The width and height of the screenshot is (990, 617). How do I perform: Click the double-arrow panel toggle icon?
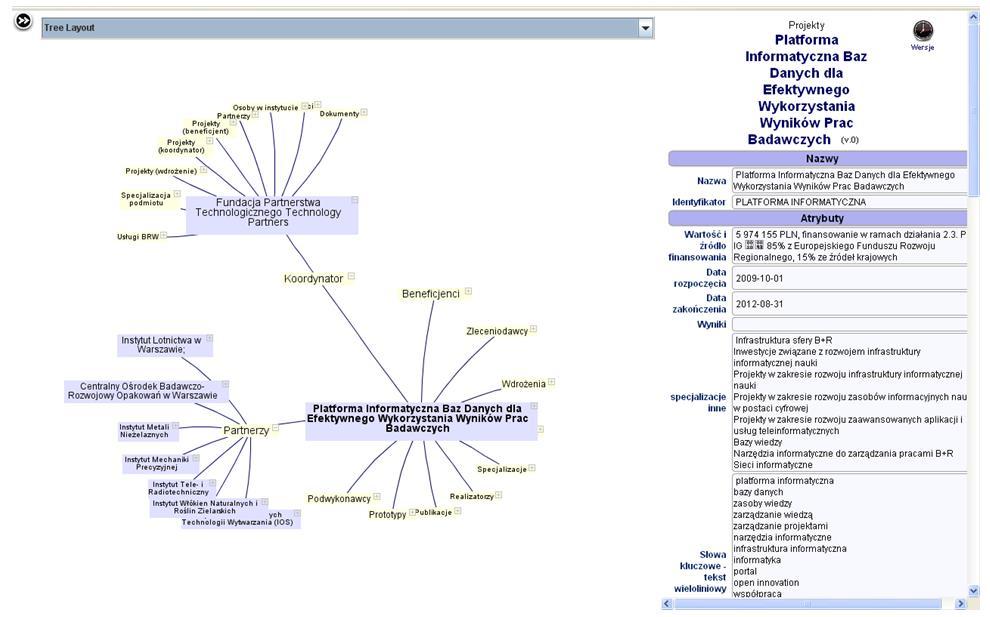tap(23, 21)
